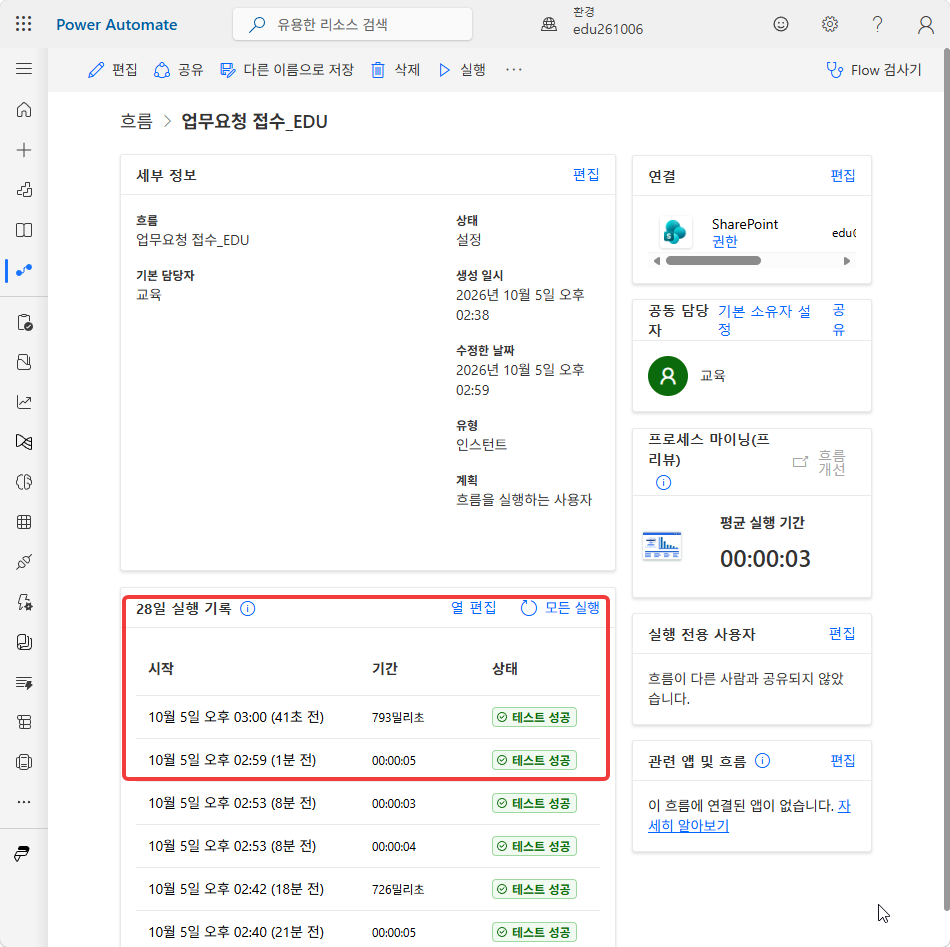Screen dimensions: 950x947
Task: Go to Home in the sidebar
Action: point(24,110)
